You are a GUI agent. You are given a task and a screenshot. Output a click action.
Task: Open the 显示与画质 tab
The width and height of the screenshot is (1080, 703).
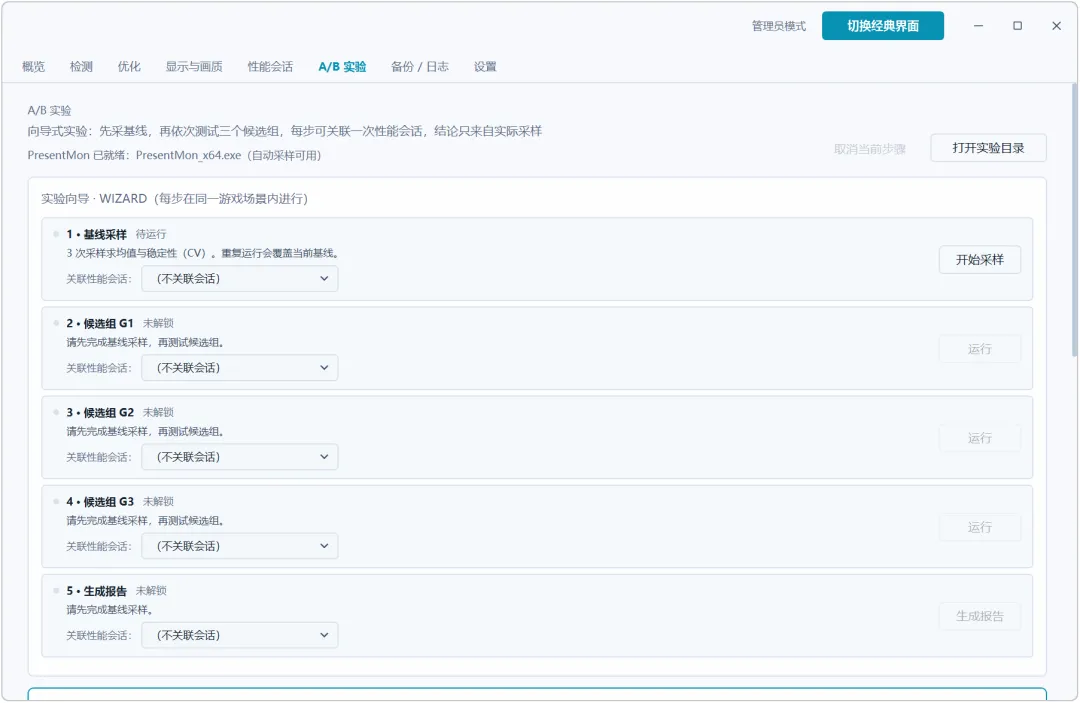(x=194, y=67)
